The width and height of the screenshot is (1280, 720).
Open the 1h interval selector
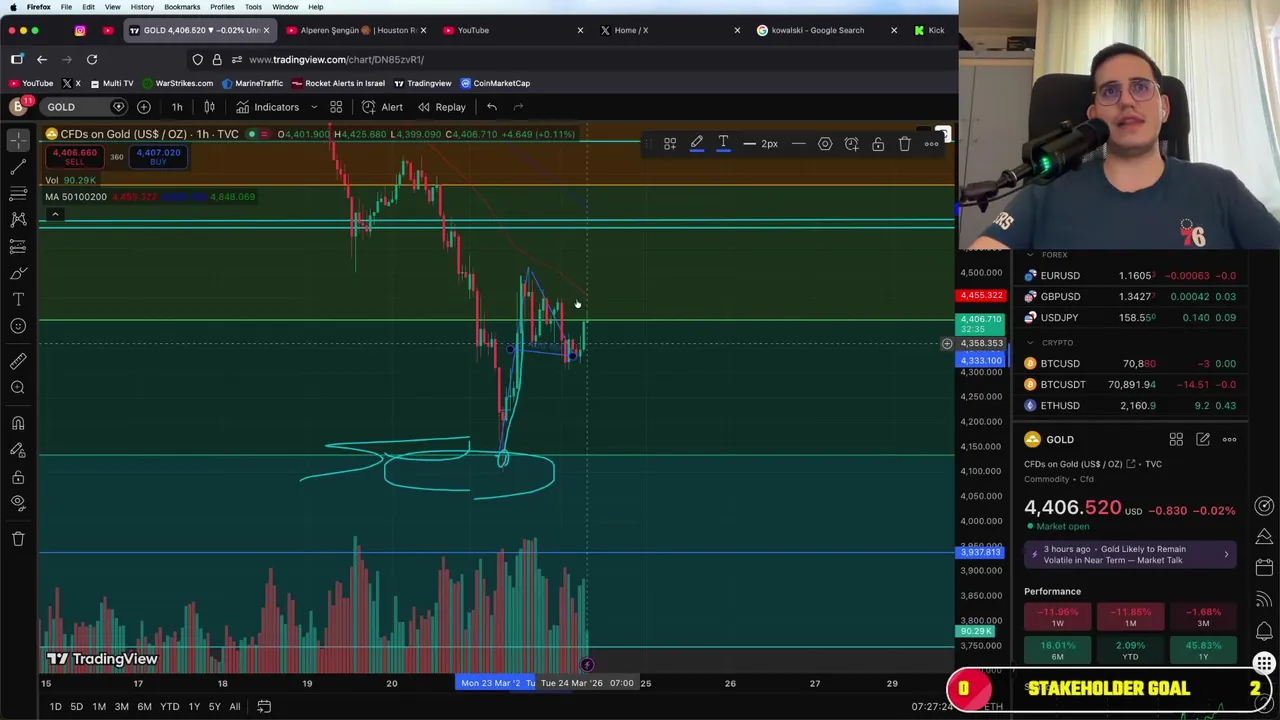click(x=177, y=107)
